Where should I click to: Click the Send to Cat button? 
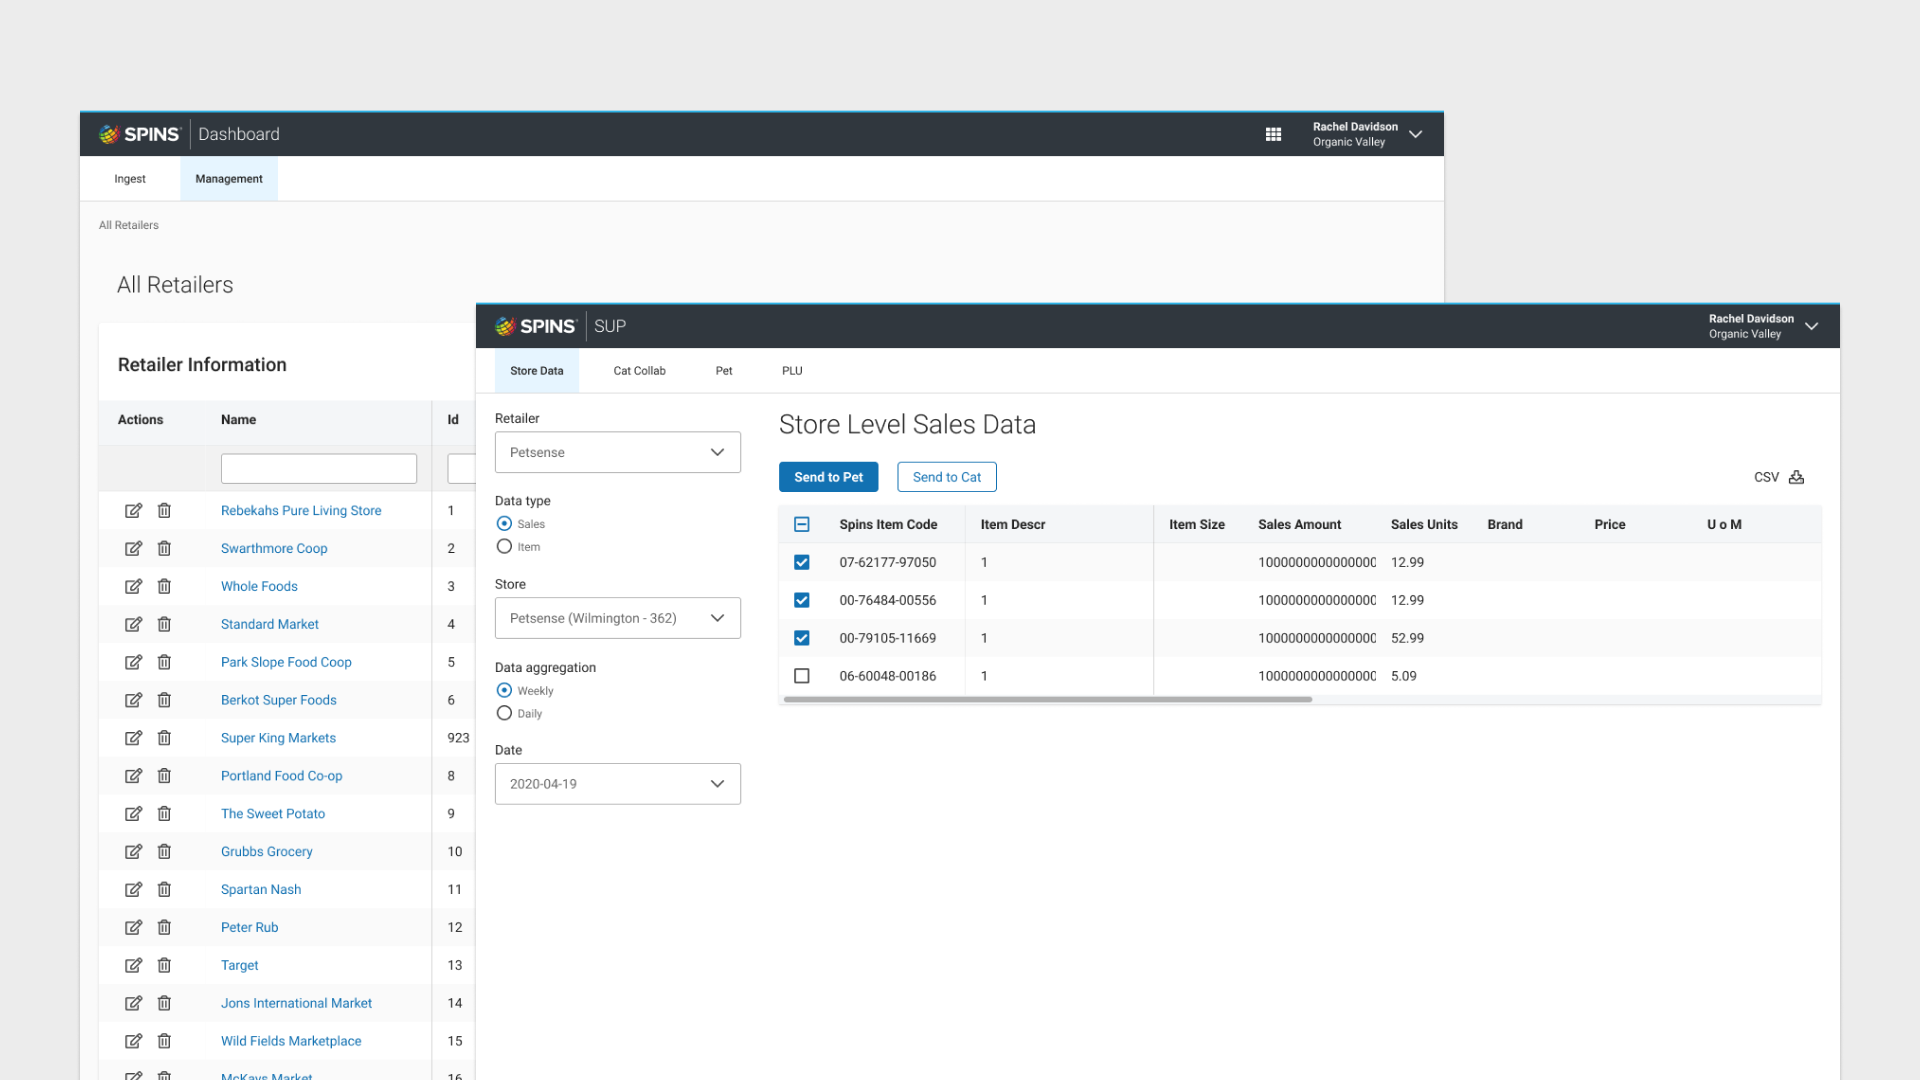click(947, 477)
